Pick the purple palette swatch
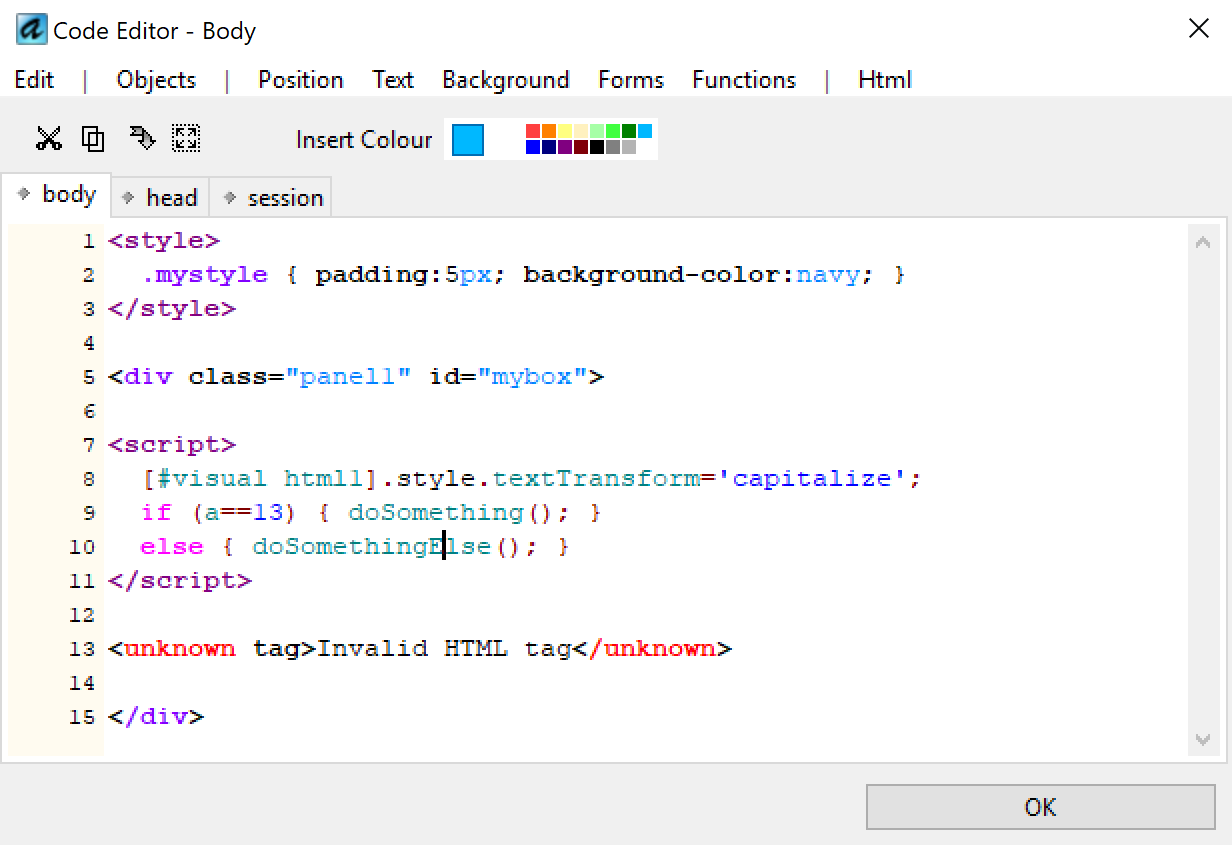The height and width of the screenshot is (845, 1232). [565, 147]
